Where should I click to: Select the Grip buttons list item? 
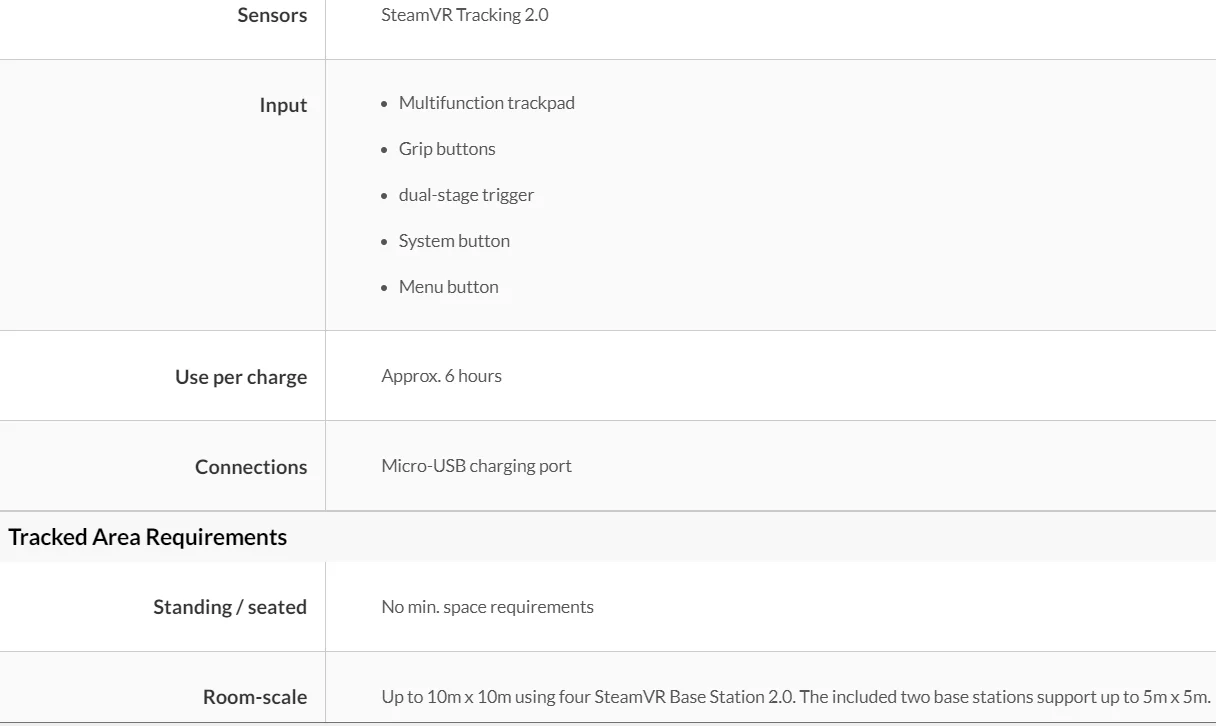point(447,149)
